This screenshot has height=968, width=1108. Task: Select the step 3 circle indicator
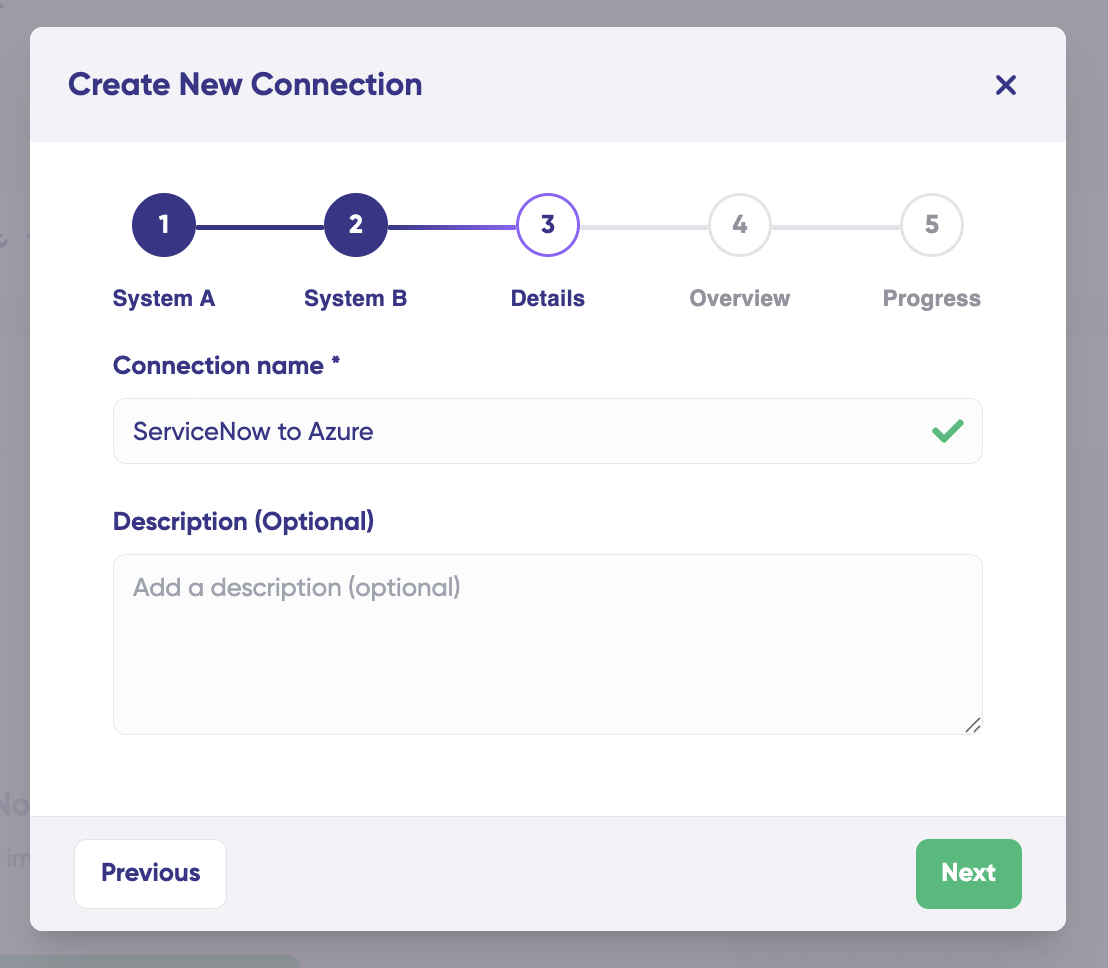click(x=547, y=224)
